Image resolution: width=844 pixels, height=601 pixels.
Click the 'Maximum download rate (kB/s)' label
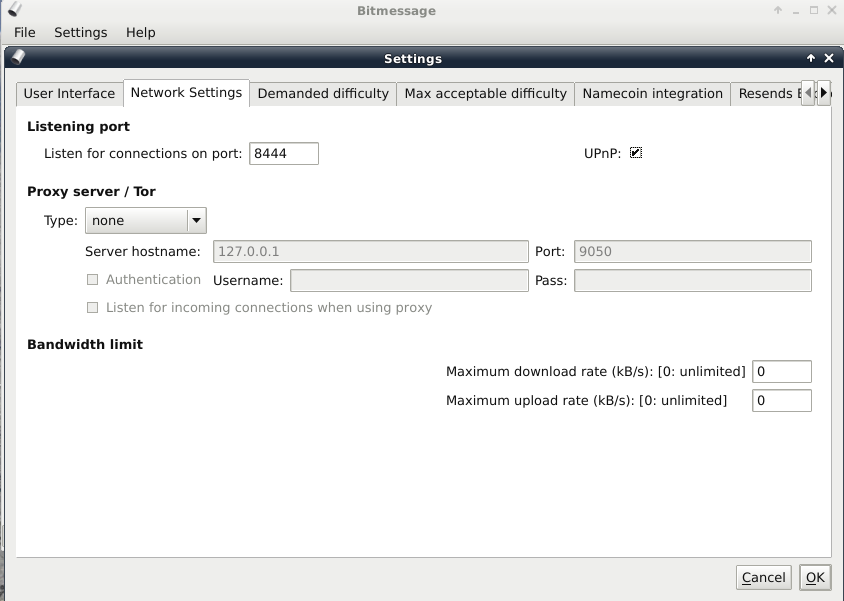point(596,371)
